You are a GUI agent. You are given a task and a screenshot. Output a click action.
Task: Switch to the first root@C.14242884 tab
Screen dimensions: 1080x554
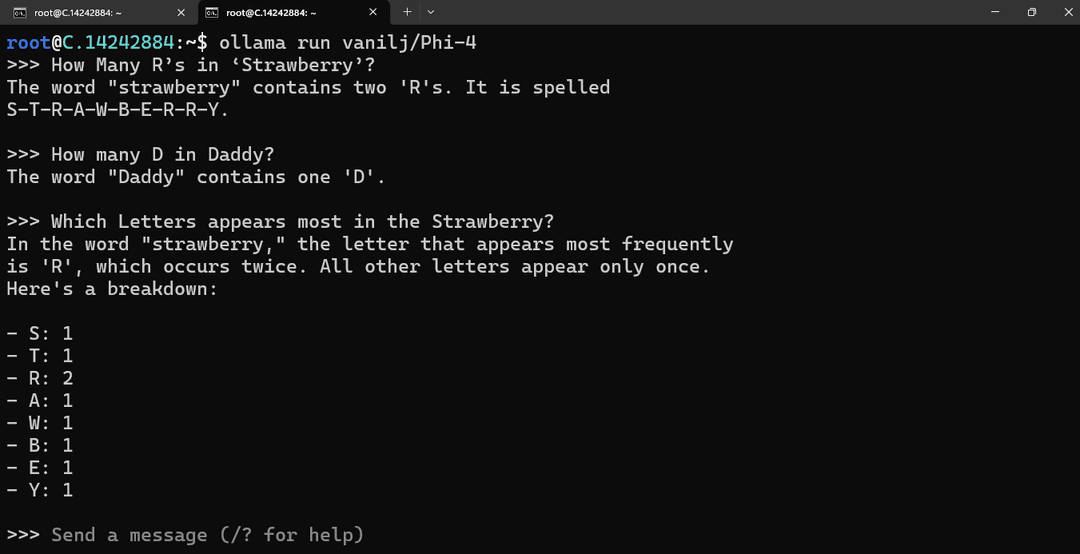coord(98,12)
